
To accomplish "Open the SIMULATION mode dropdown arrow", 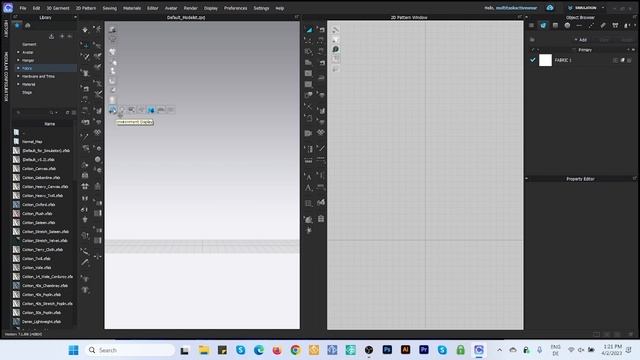I will (603, 8).
